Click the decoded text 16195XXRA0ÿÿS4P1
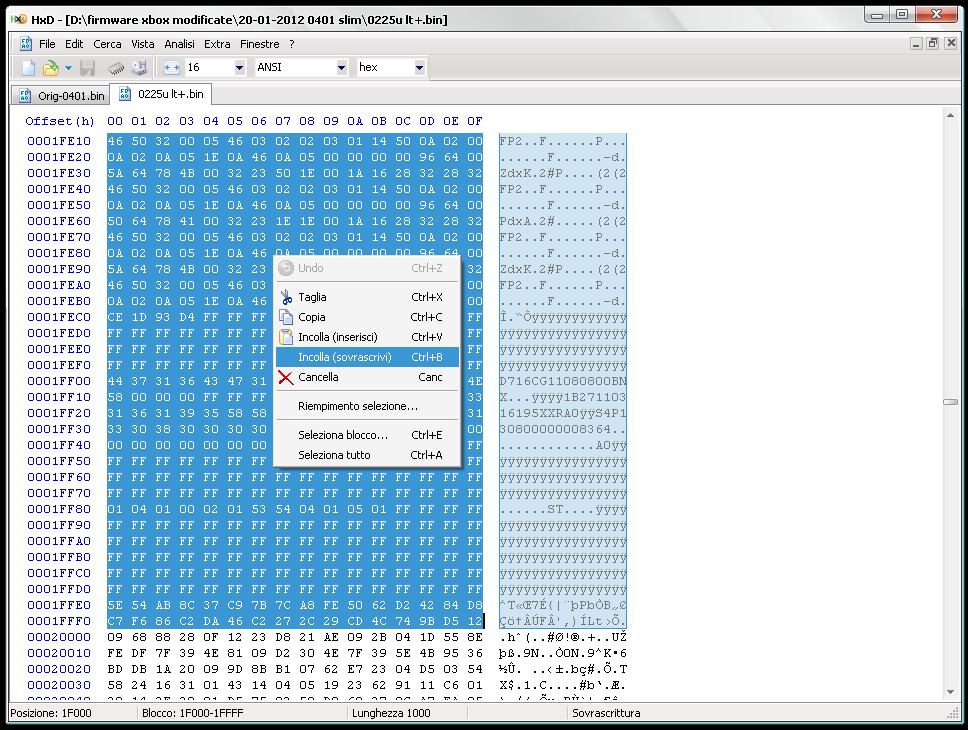 point(562,413)
